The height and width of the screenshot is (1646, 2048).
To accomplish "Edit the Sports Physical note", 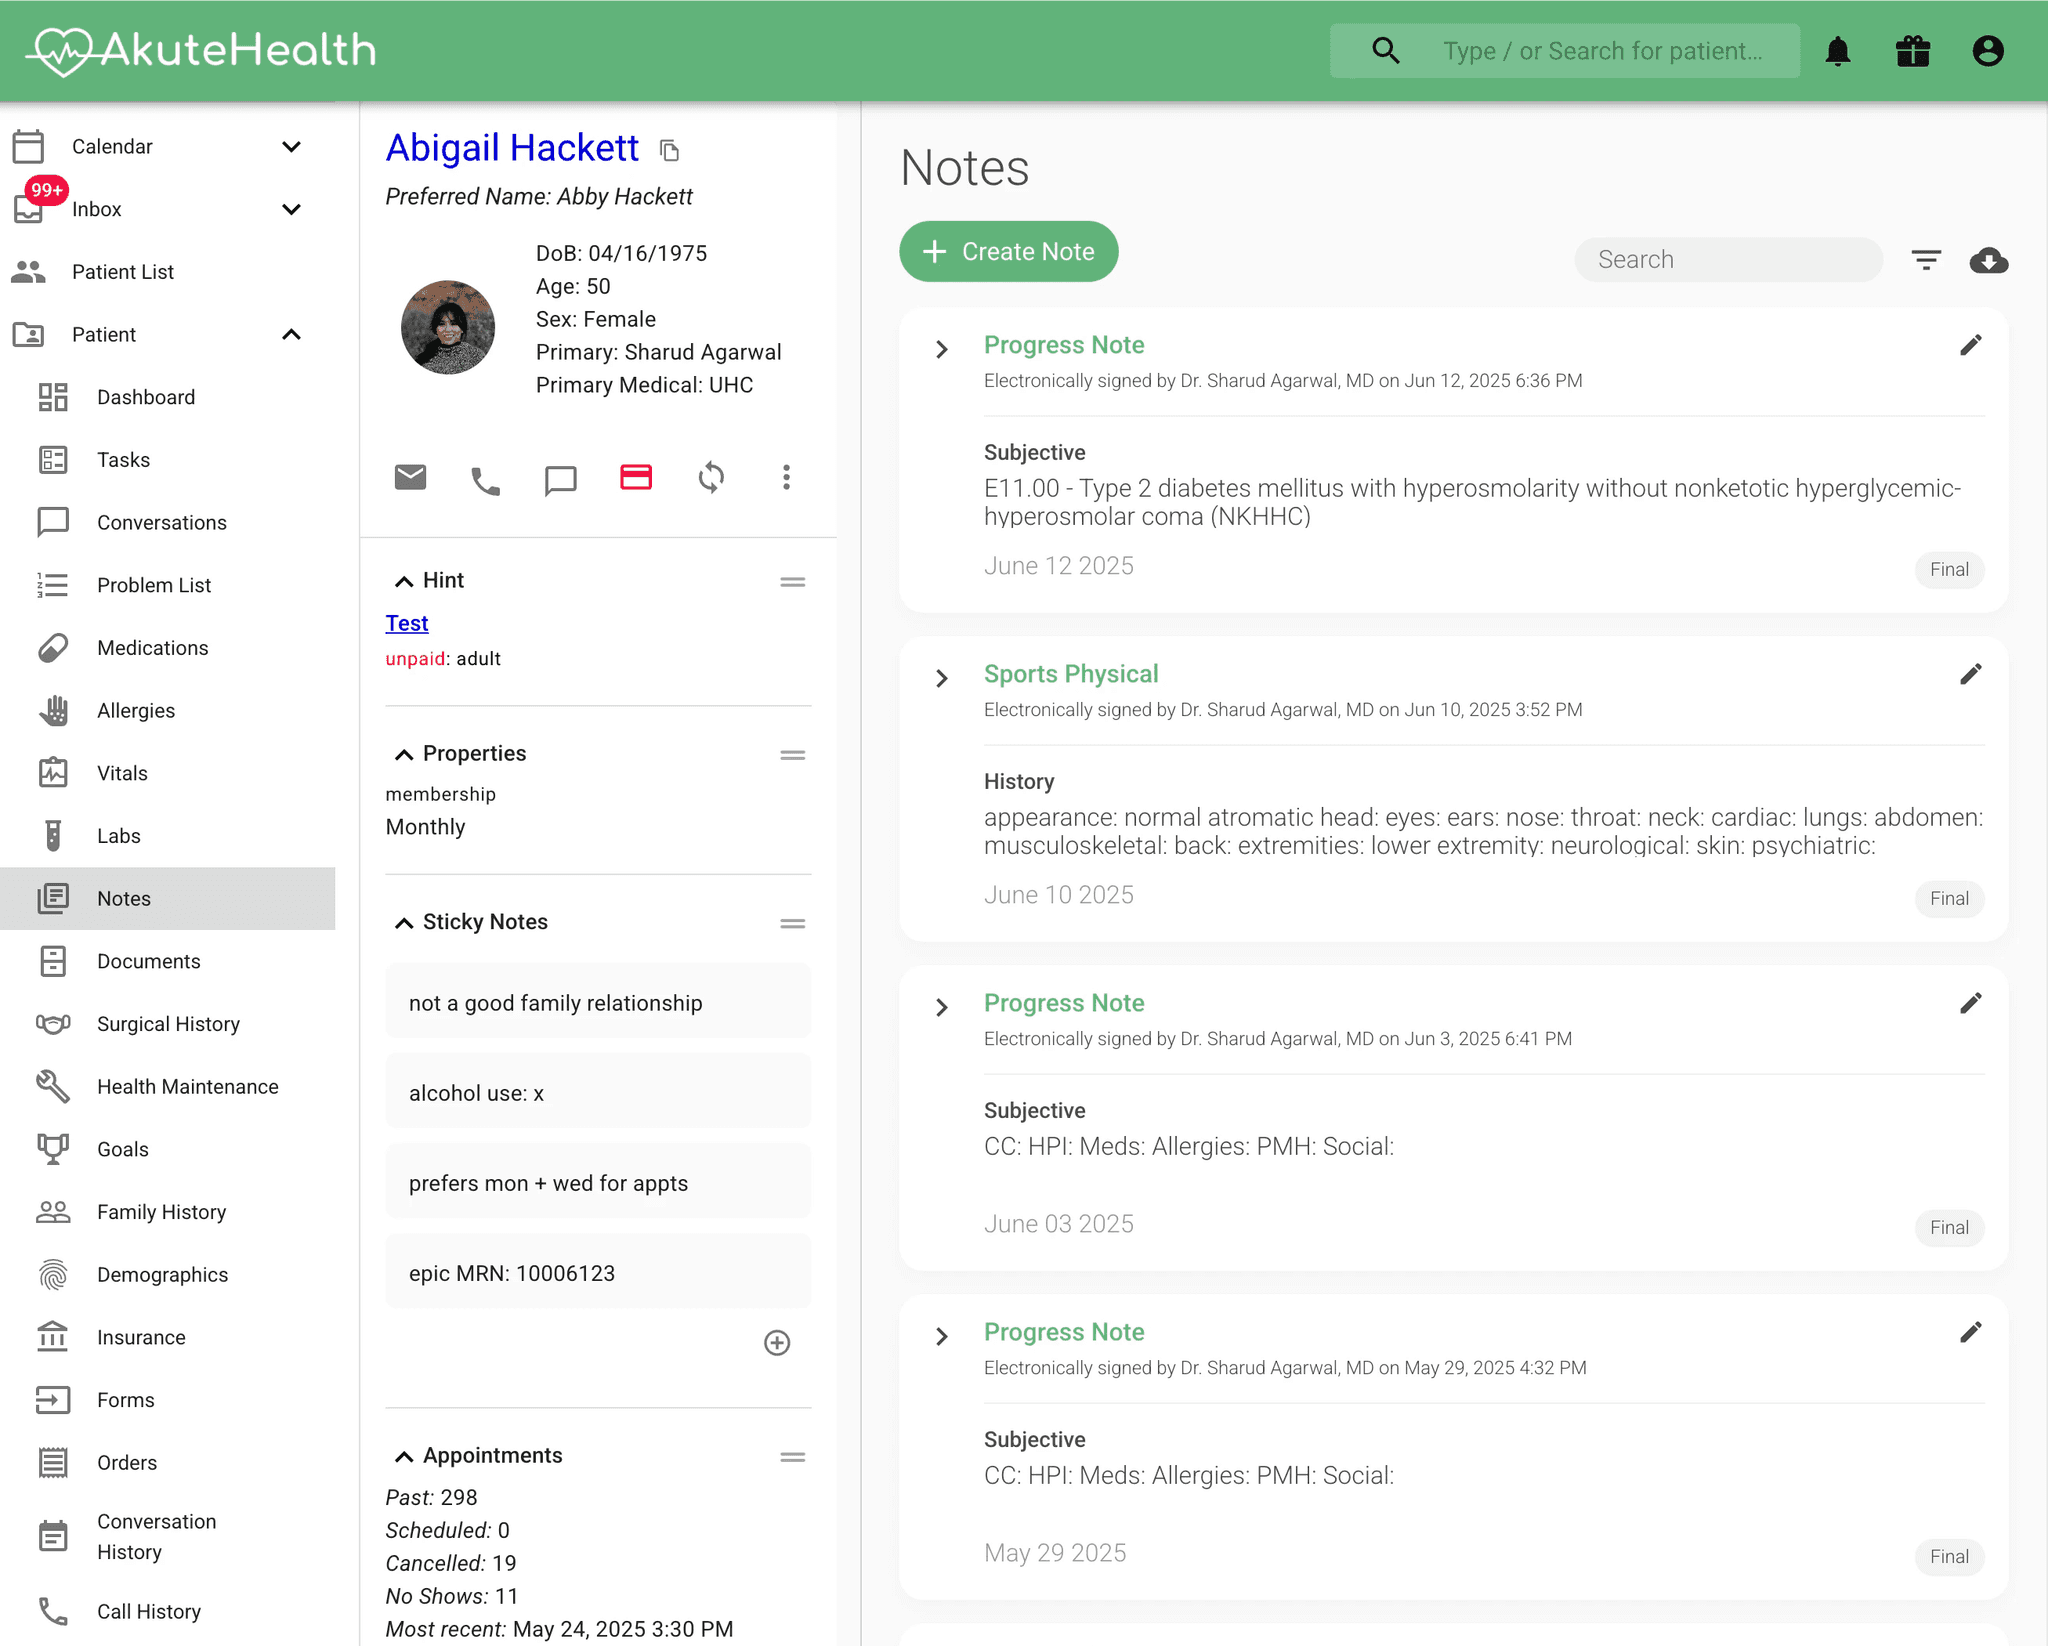I will (1970, 675).
